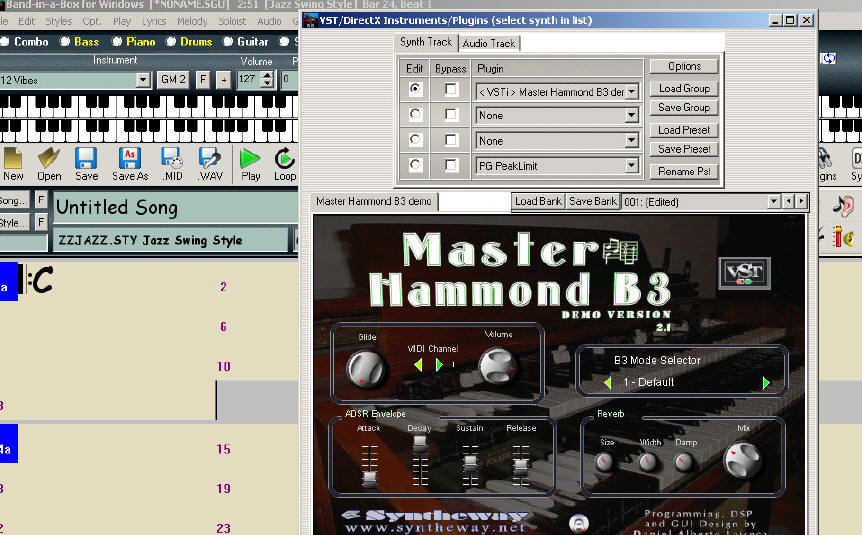Click the GM 2 button
This screenshot has width=862, height=535.
coord(173,80)
